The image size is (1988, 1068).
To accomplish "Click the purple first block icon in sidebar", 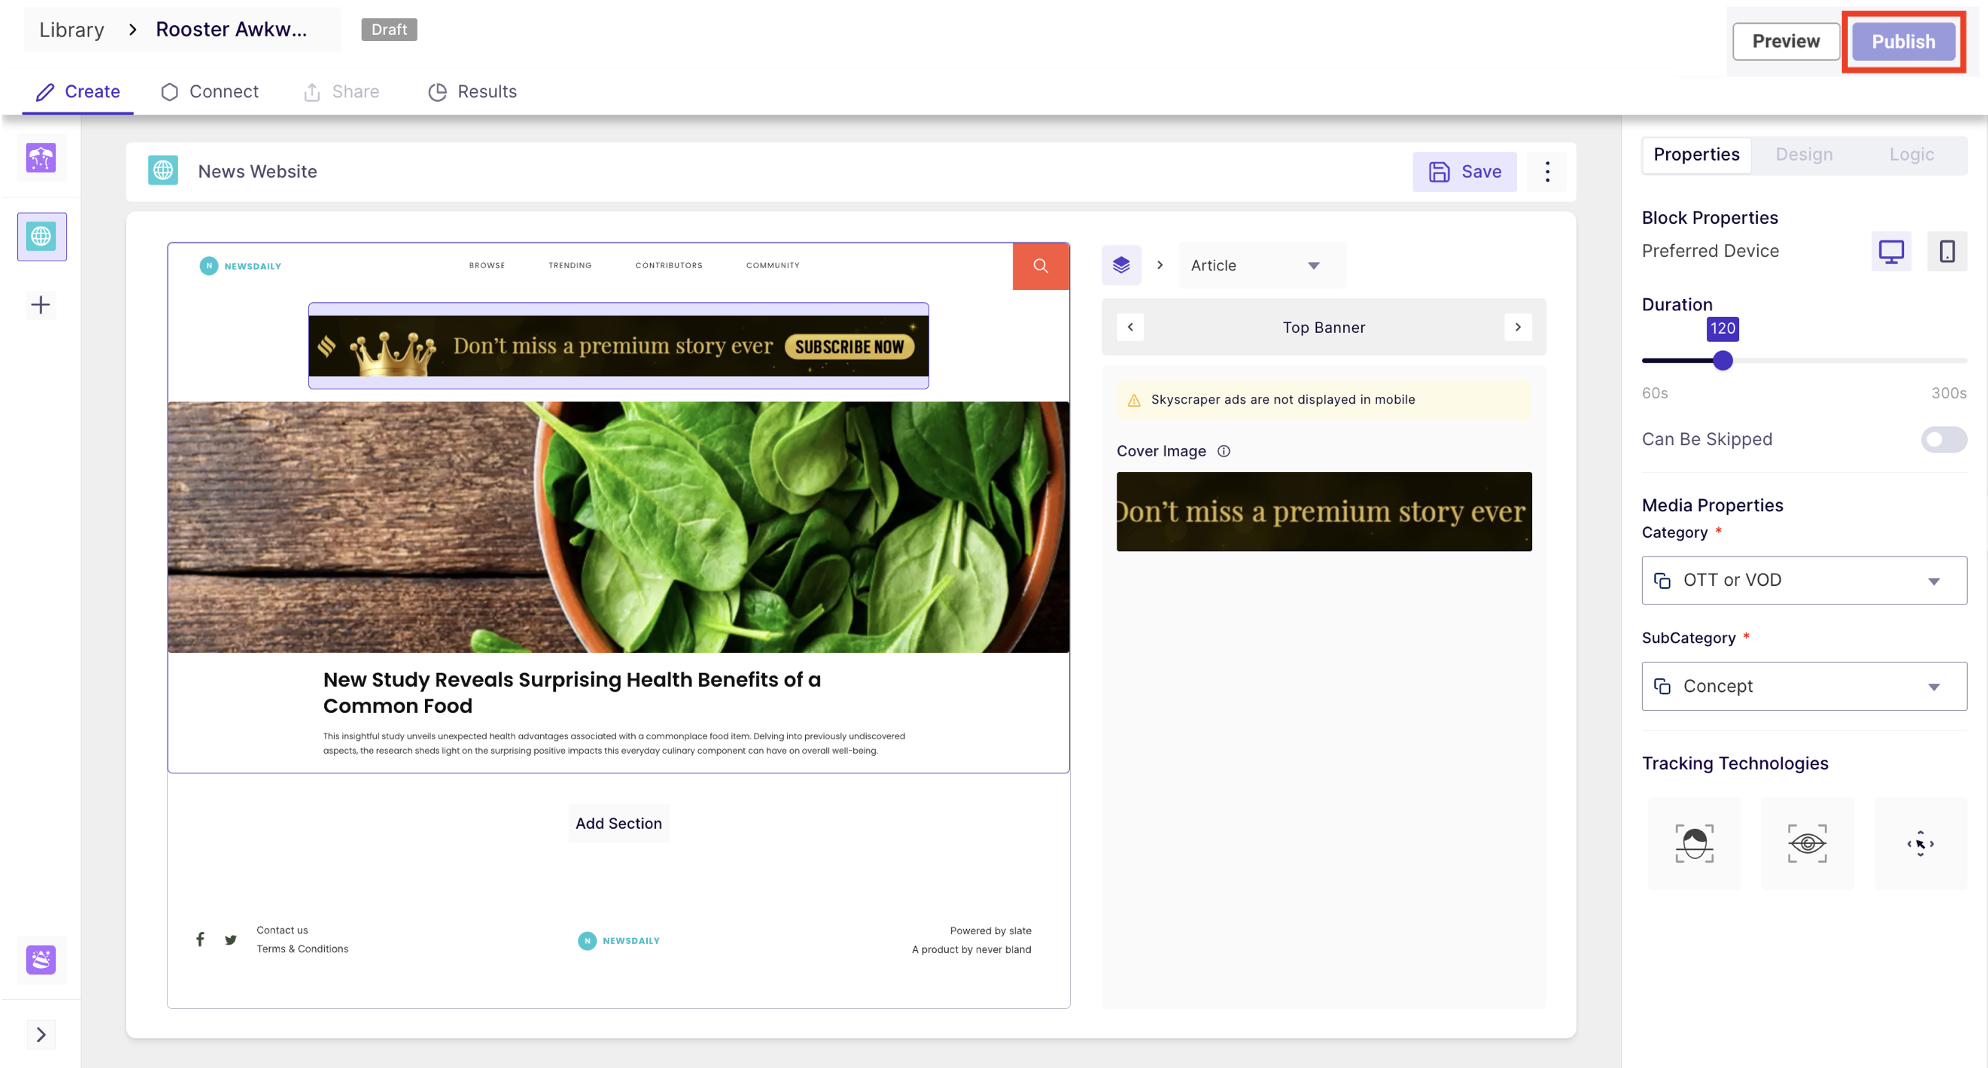I will click(41, 158).
